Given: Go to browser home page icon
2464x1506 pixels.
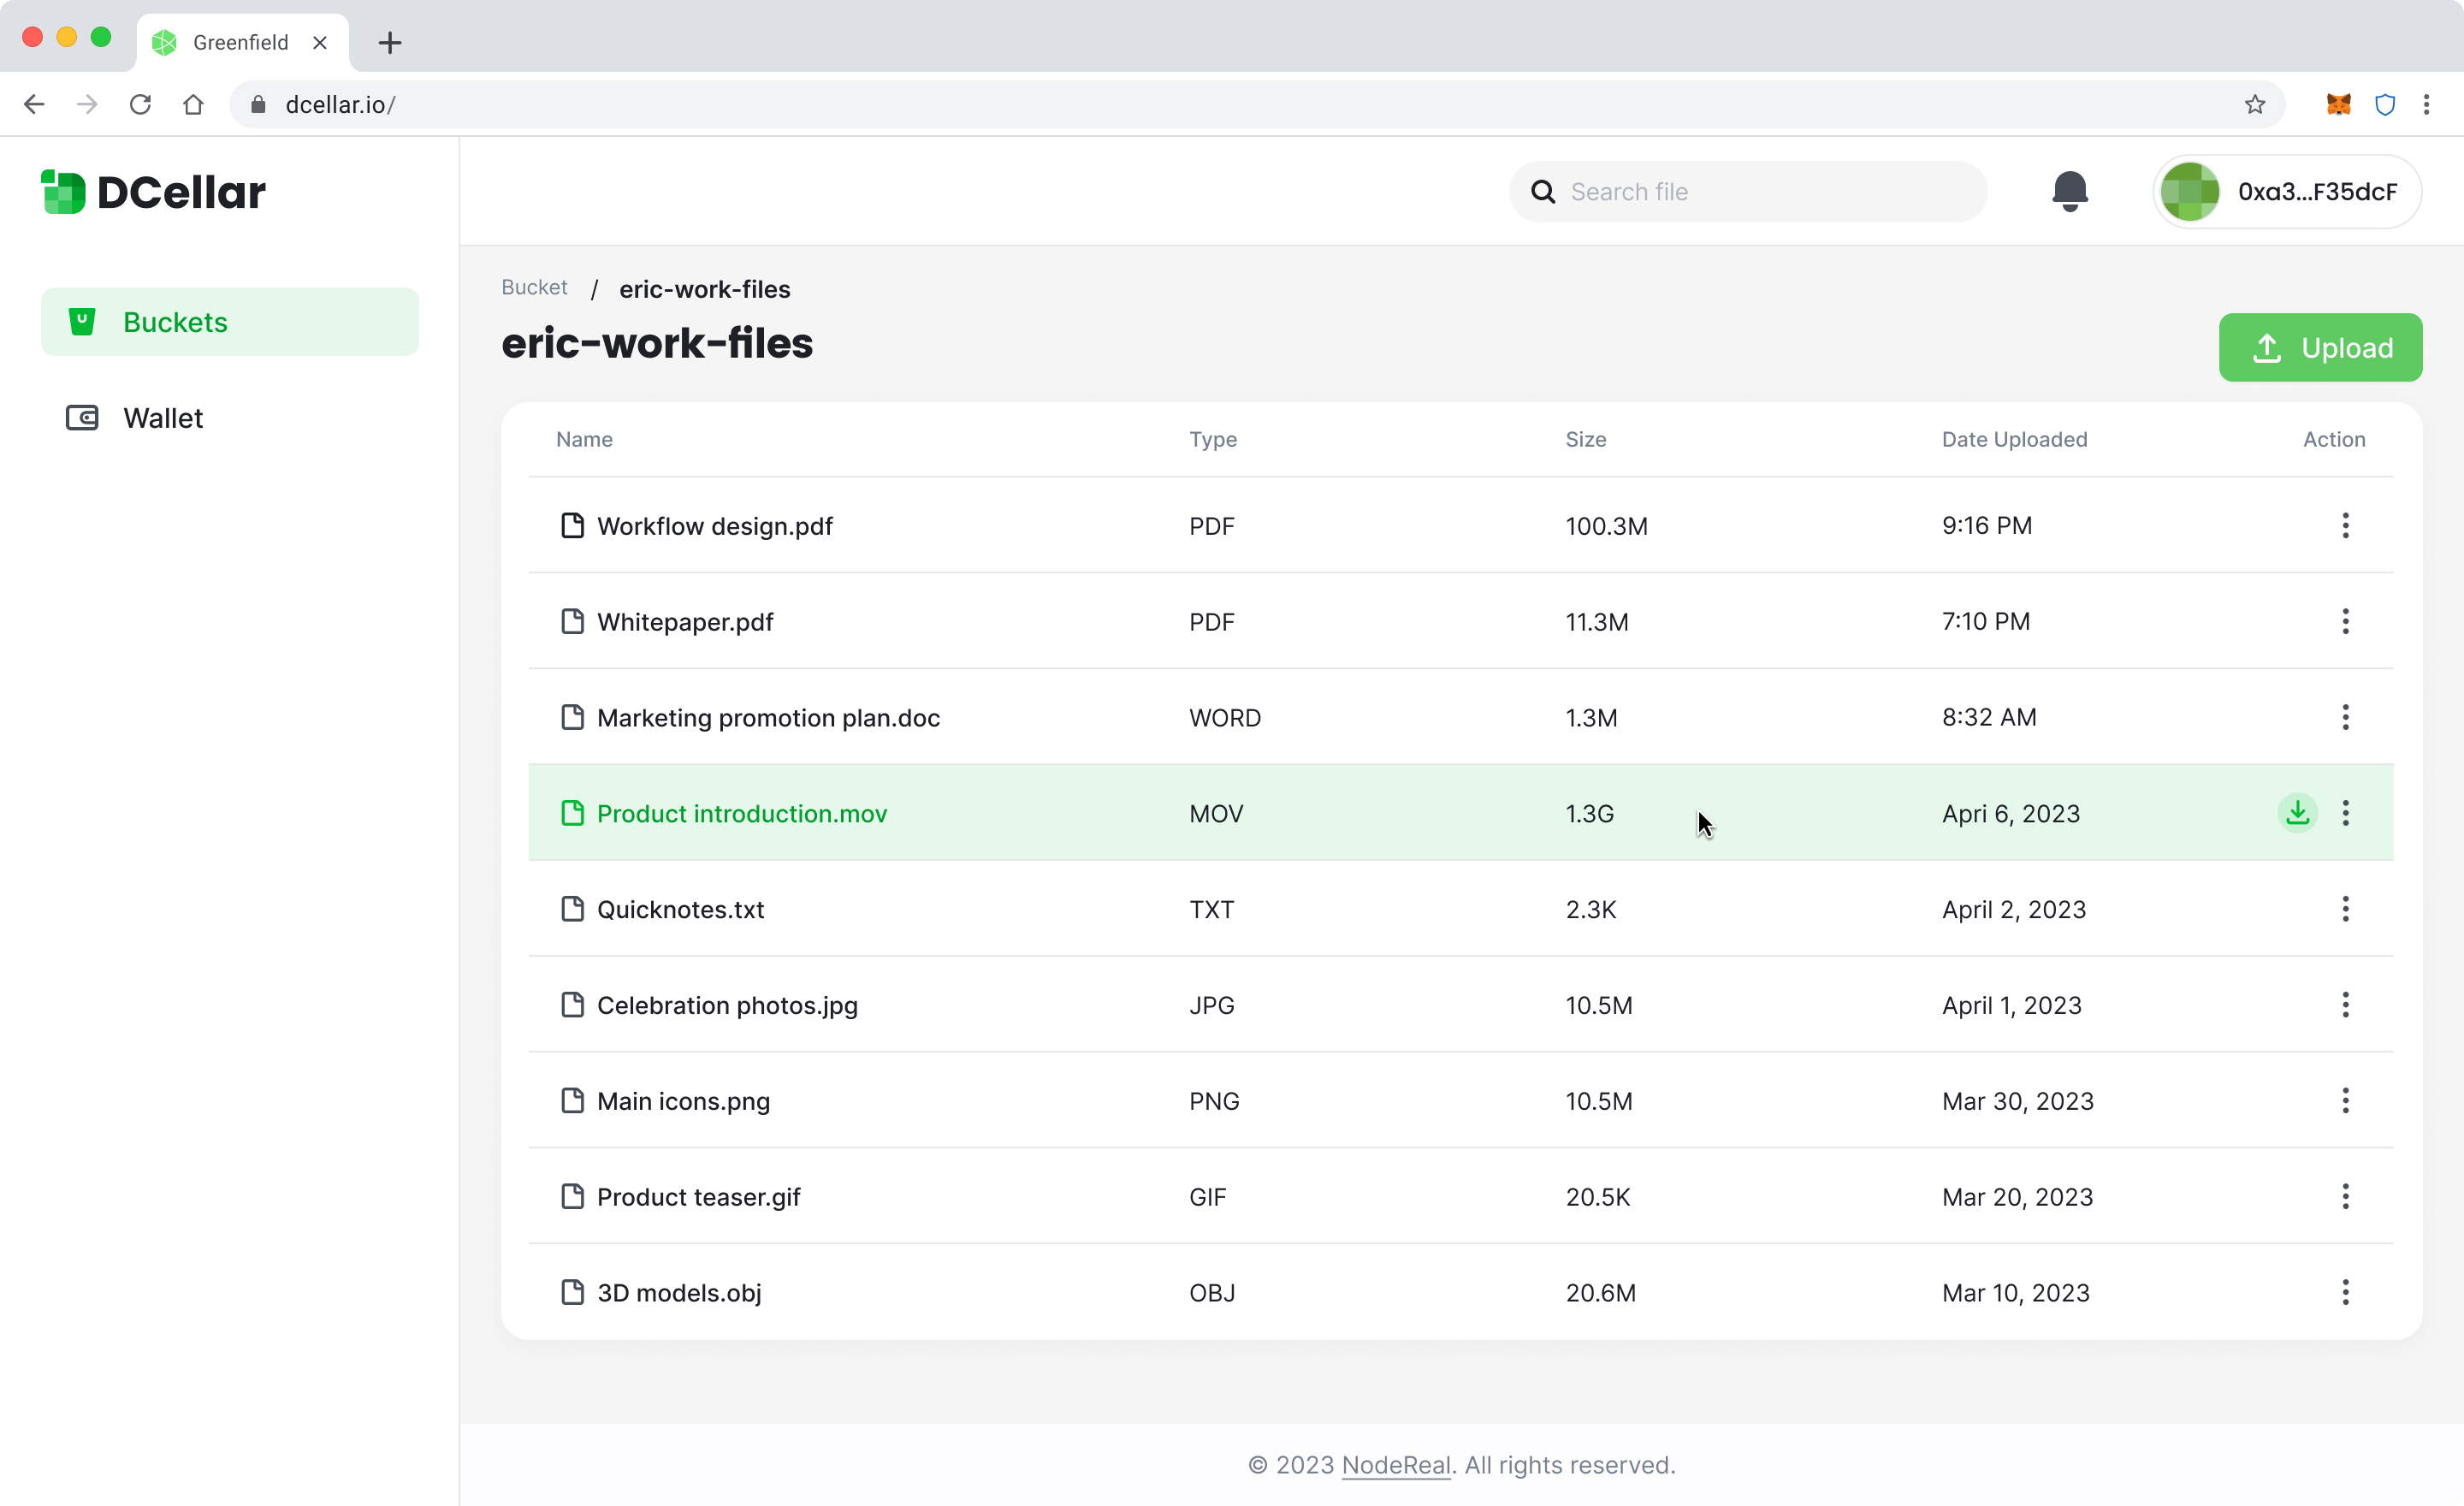Looking at the screenshot, I should (x=193, y=104).
